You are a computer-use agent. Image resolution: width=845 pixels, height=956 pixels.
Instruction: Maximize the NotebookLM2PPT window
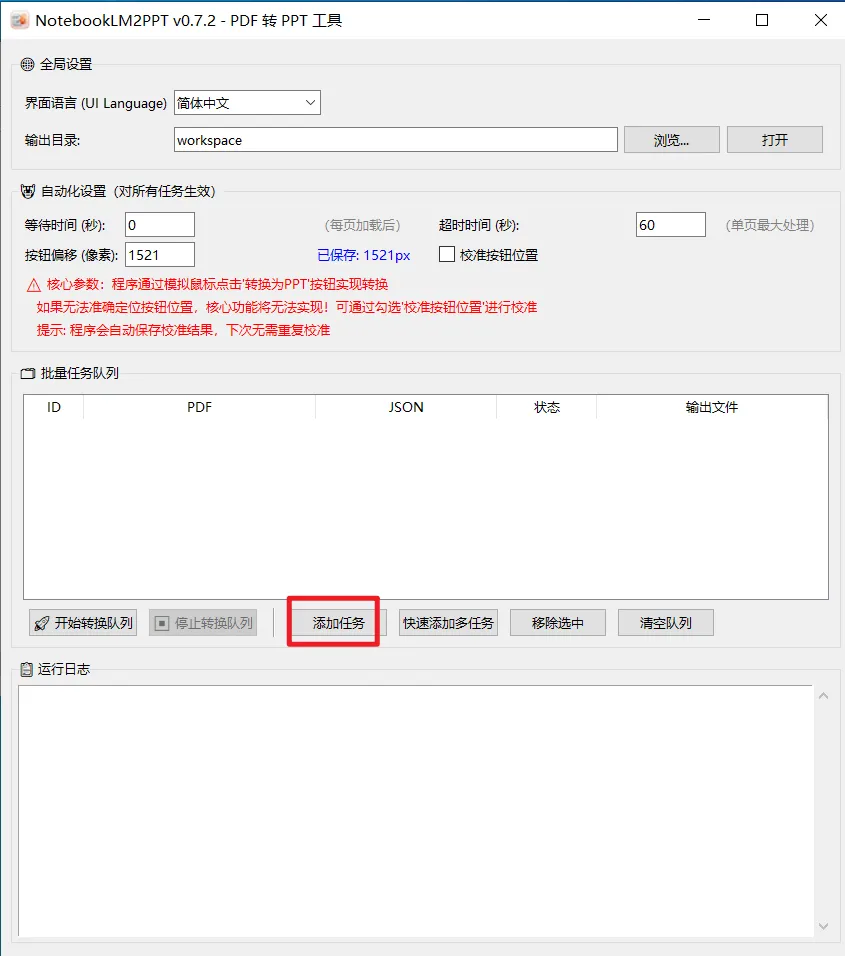[x=762, y=20]
